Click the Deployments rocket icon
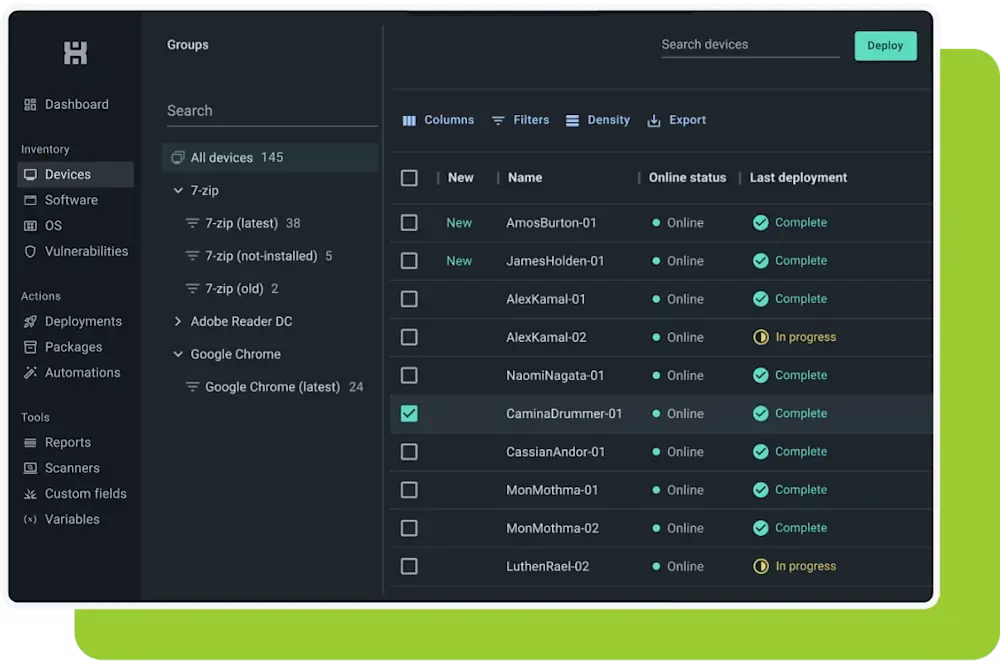This screenshot has height=661, width=1000. (x=30, y=322)
